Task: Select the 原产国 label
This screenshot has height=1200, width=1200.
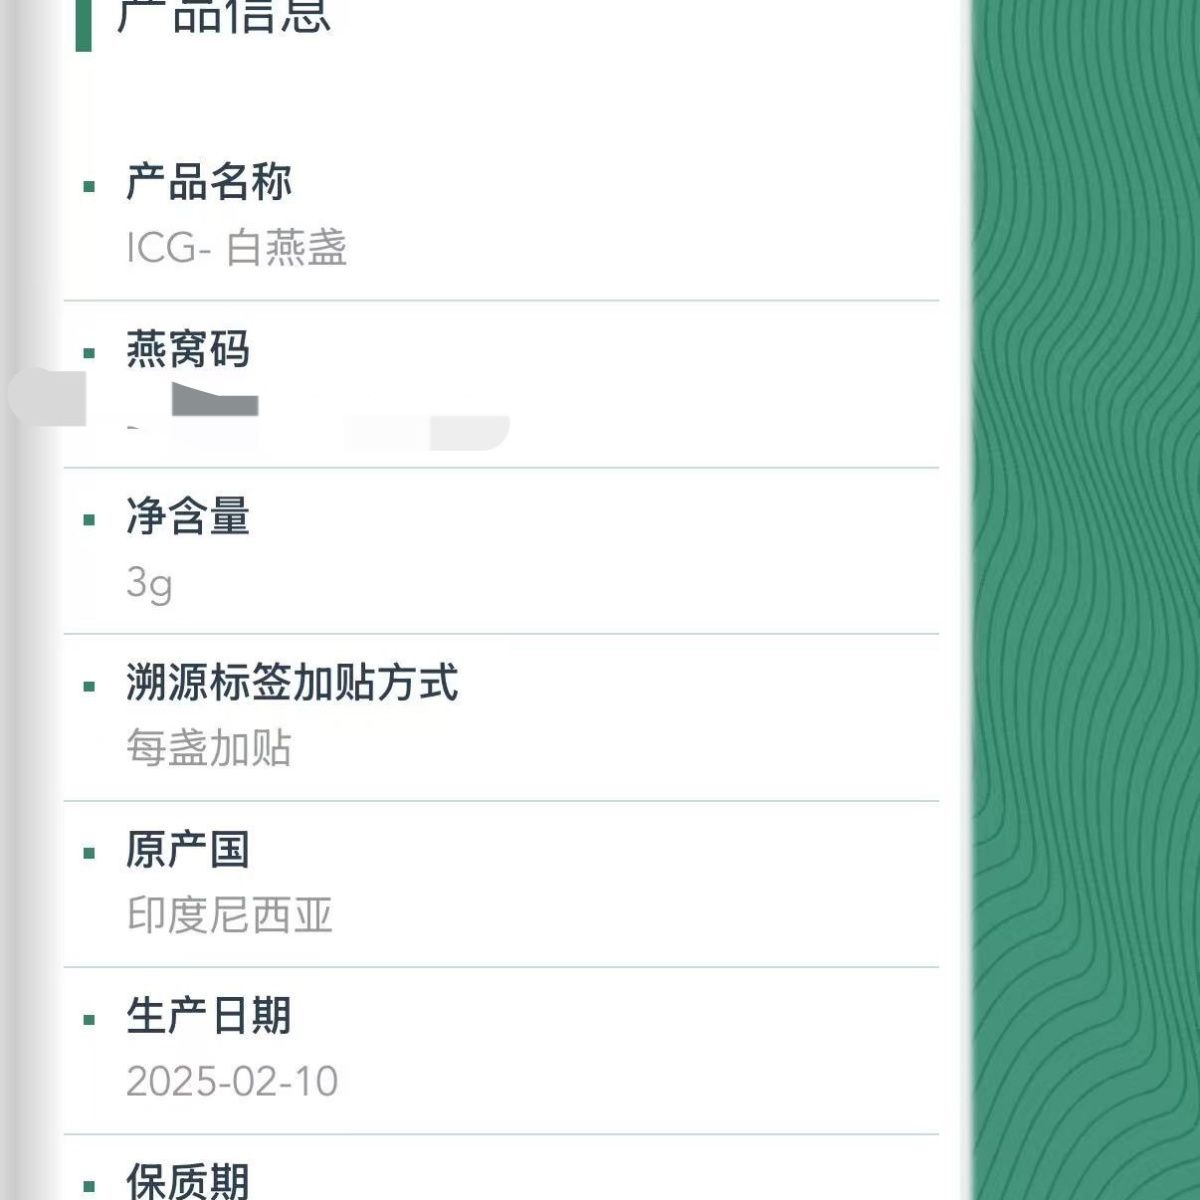Action: pyautogui.click(x=188, y=850)
